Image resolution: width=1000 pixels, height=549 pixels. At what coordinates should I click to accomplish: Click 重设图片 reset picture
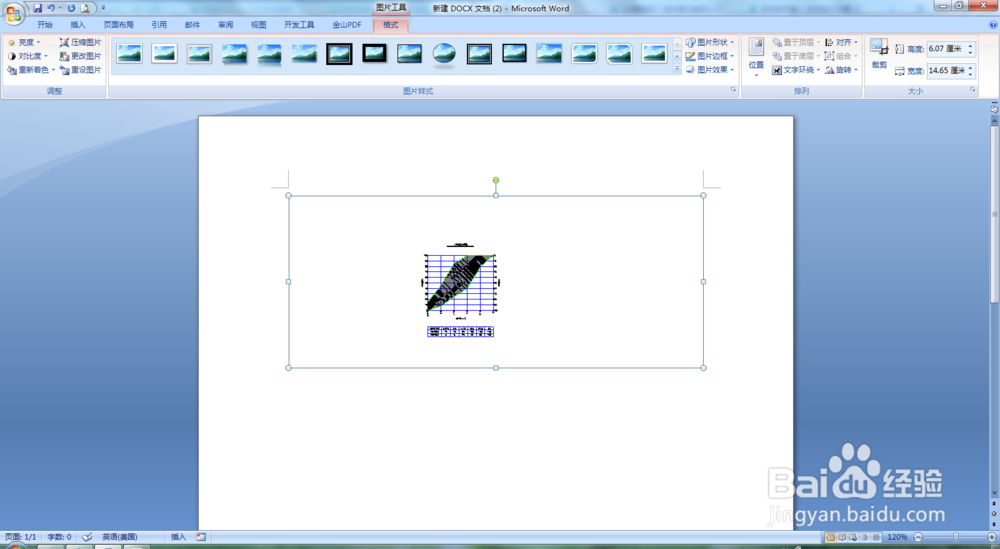pyautogui.click(x=80, y=70)
